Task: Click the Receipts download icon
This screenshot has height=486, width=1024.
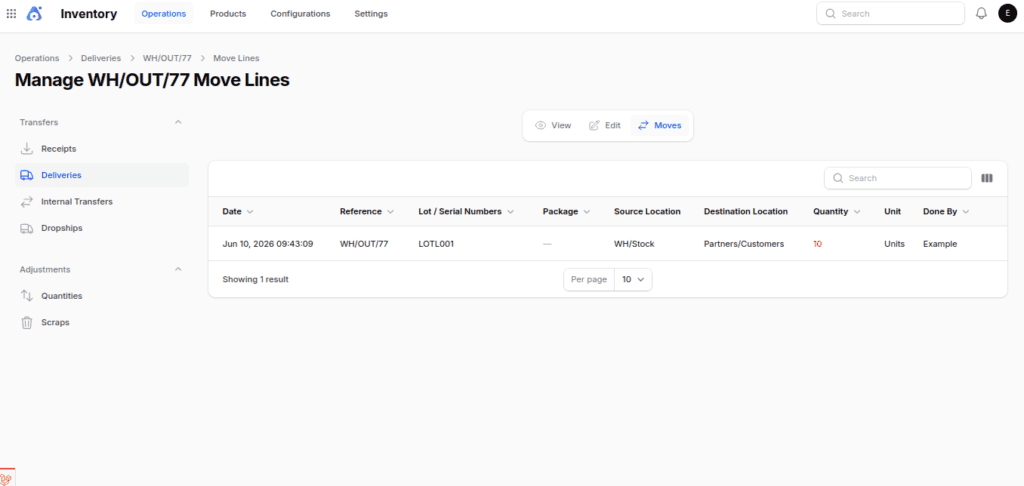Action: pos(27,148)
